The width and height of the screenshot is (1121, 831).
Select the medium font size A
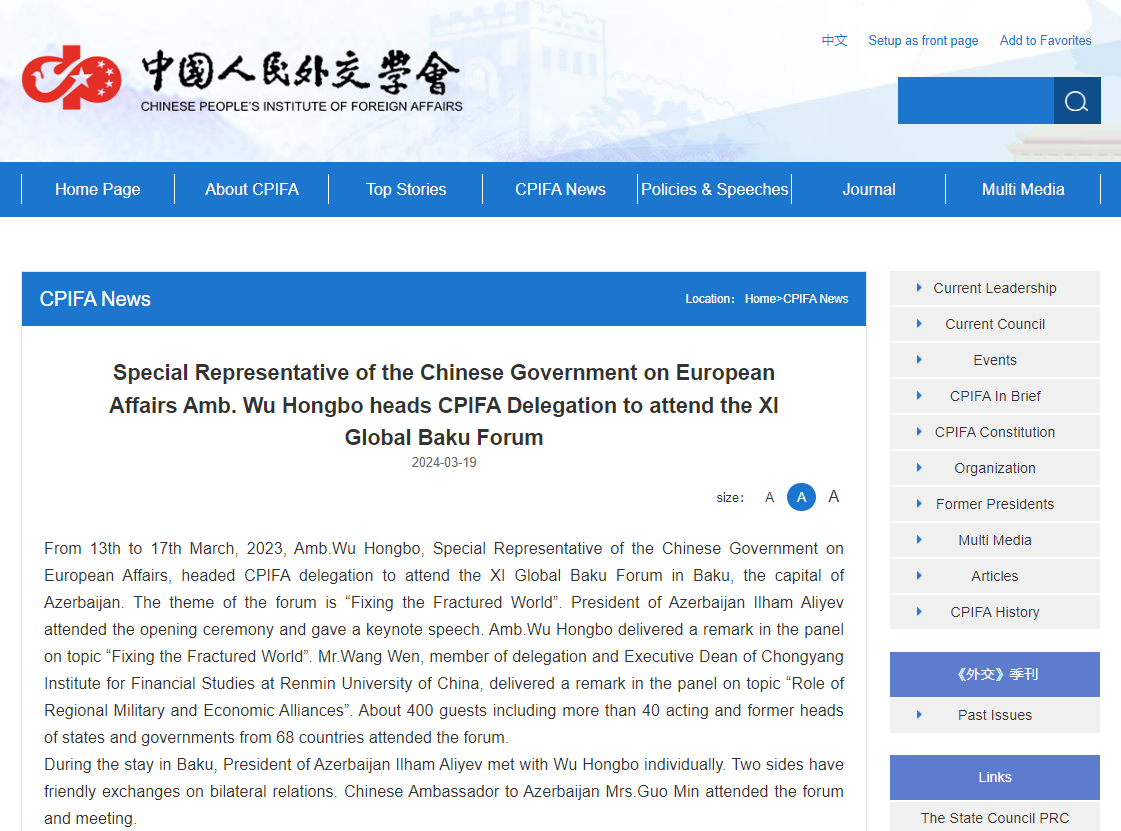(x=801, y=497)
